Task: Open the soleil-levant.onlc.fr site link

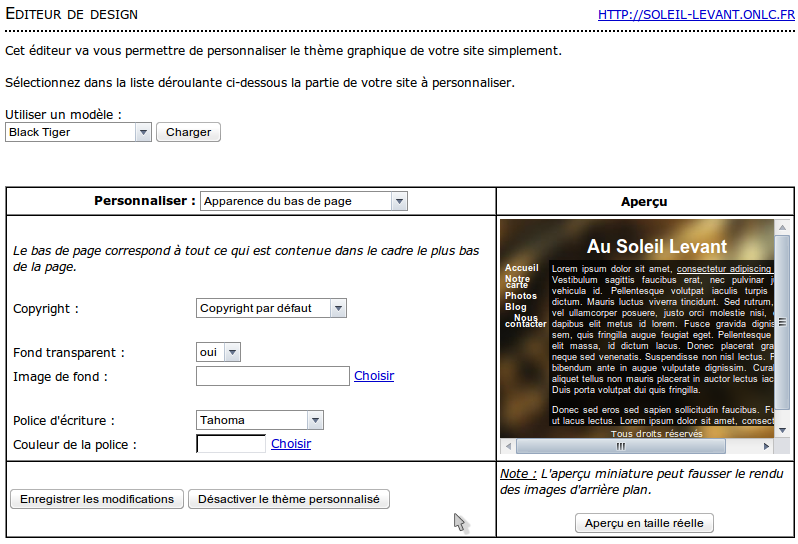Action: pyautogui.click(x=696, y=15)
